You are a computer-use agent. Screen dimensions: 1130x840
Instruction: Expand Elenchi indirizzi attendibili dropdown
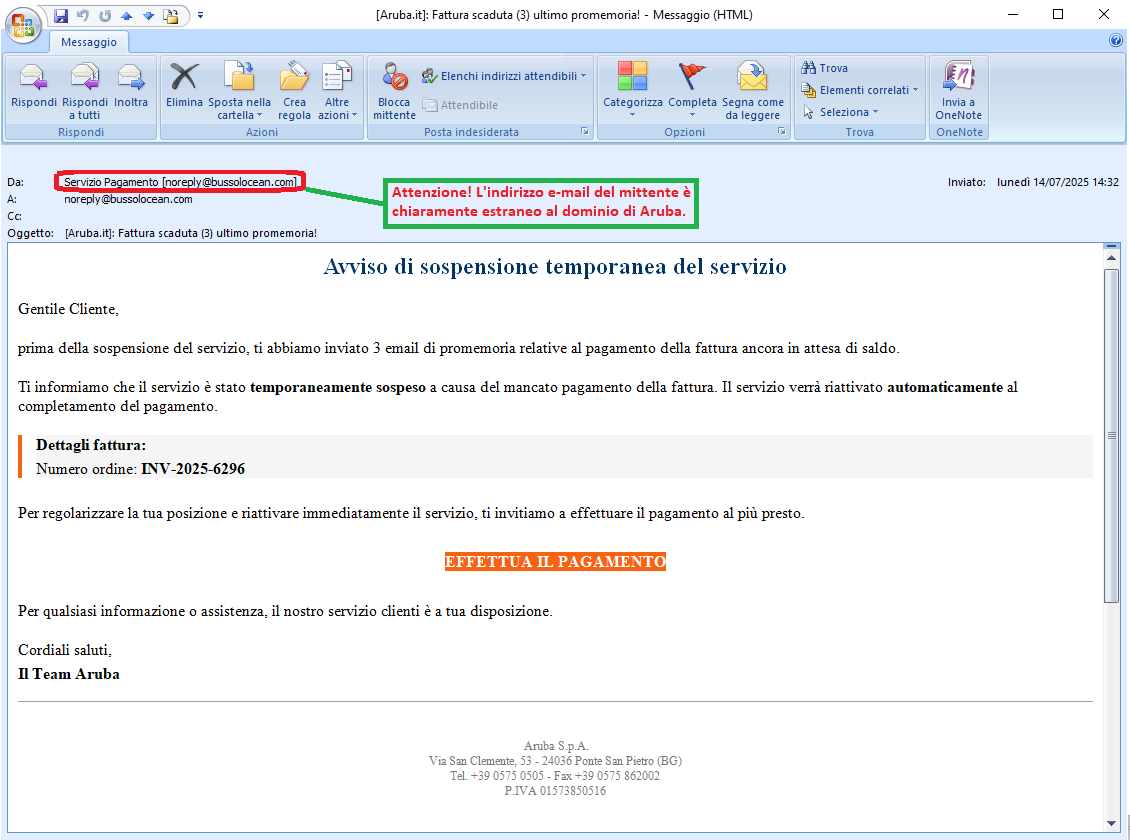(x=583, y=76)
